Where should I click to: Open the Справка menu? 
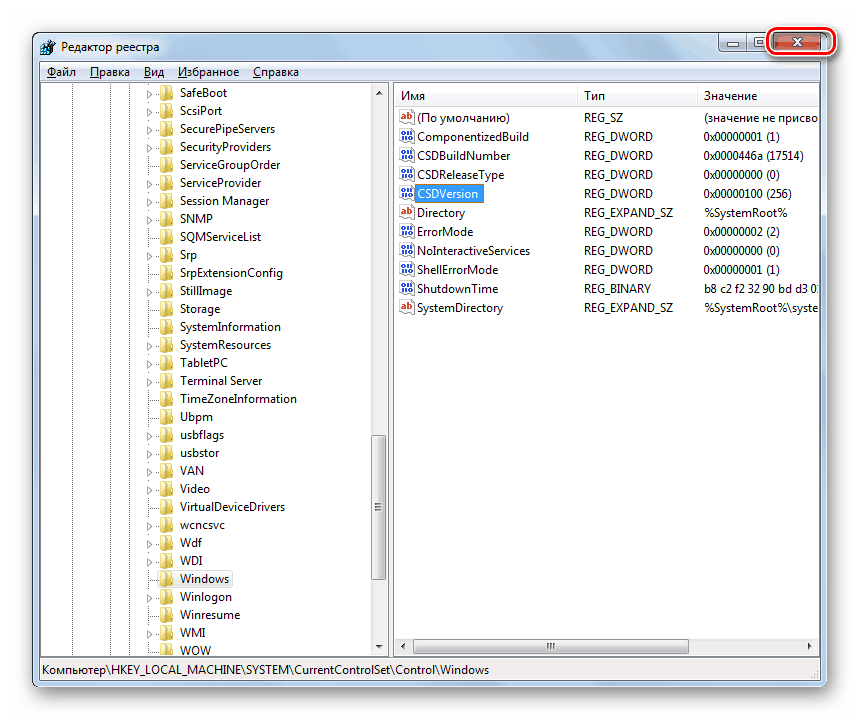pos(276,72)
